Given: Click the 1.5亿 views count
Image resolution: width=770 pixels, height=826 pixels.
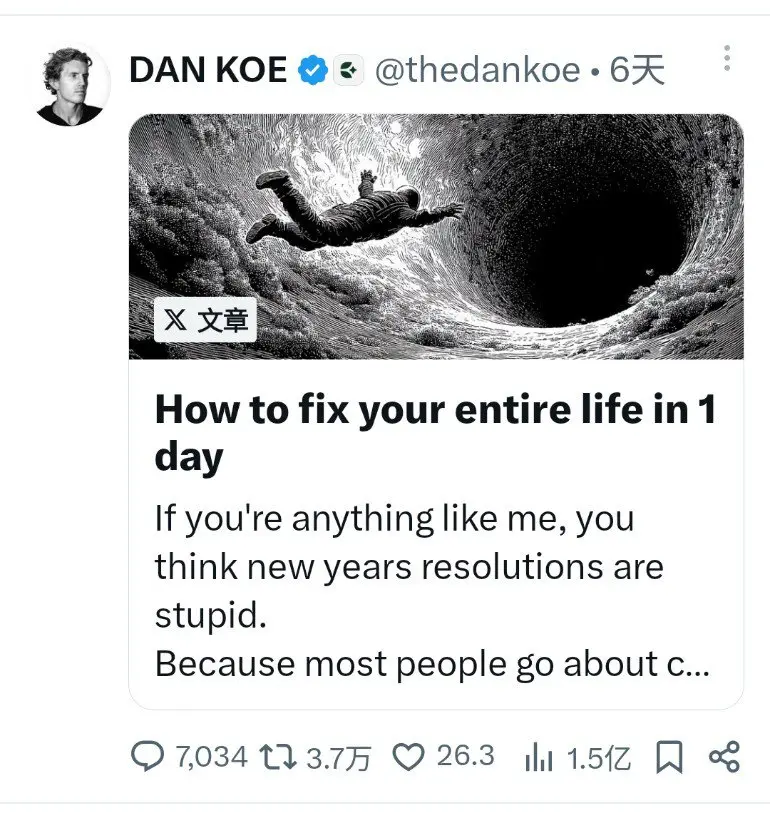Looking at the screenshot, I should coord(599,759).
